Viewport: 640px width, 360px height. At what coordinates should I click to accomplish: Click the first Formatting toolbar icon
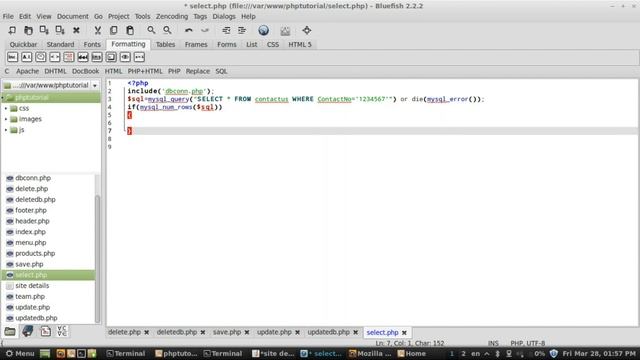click(x=12, y=57)
